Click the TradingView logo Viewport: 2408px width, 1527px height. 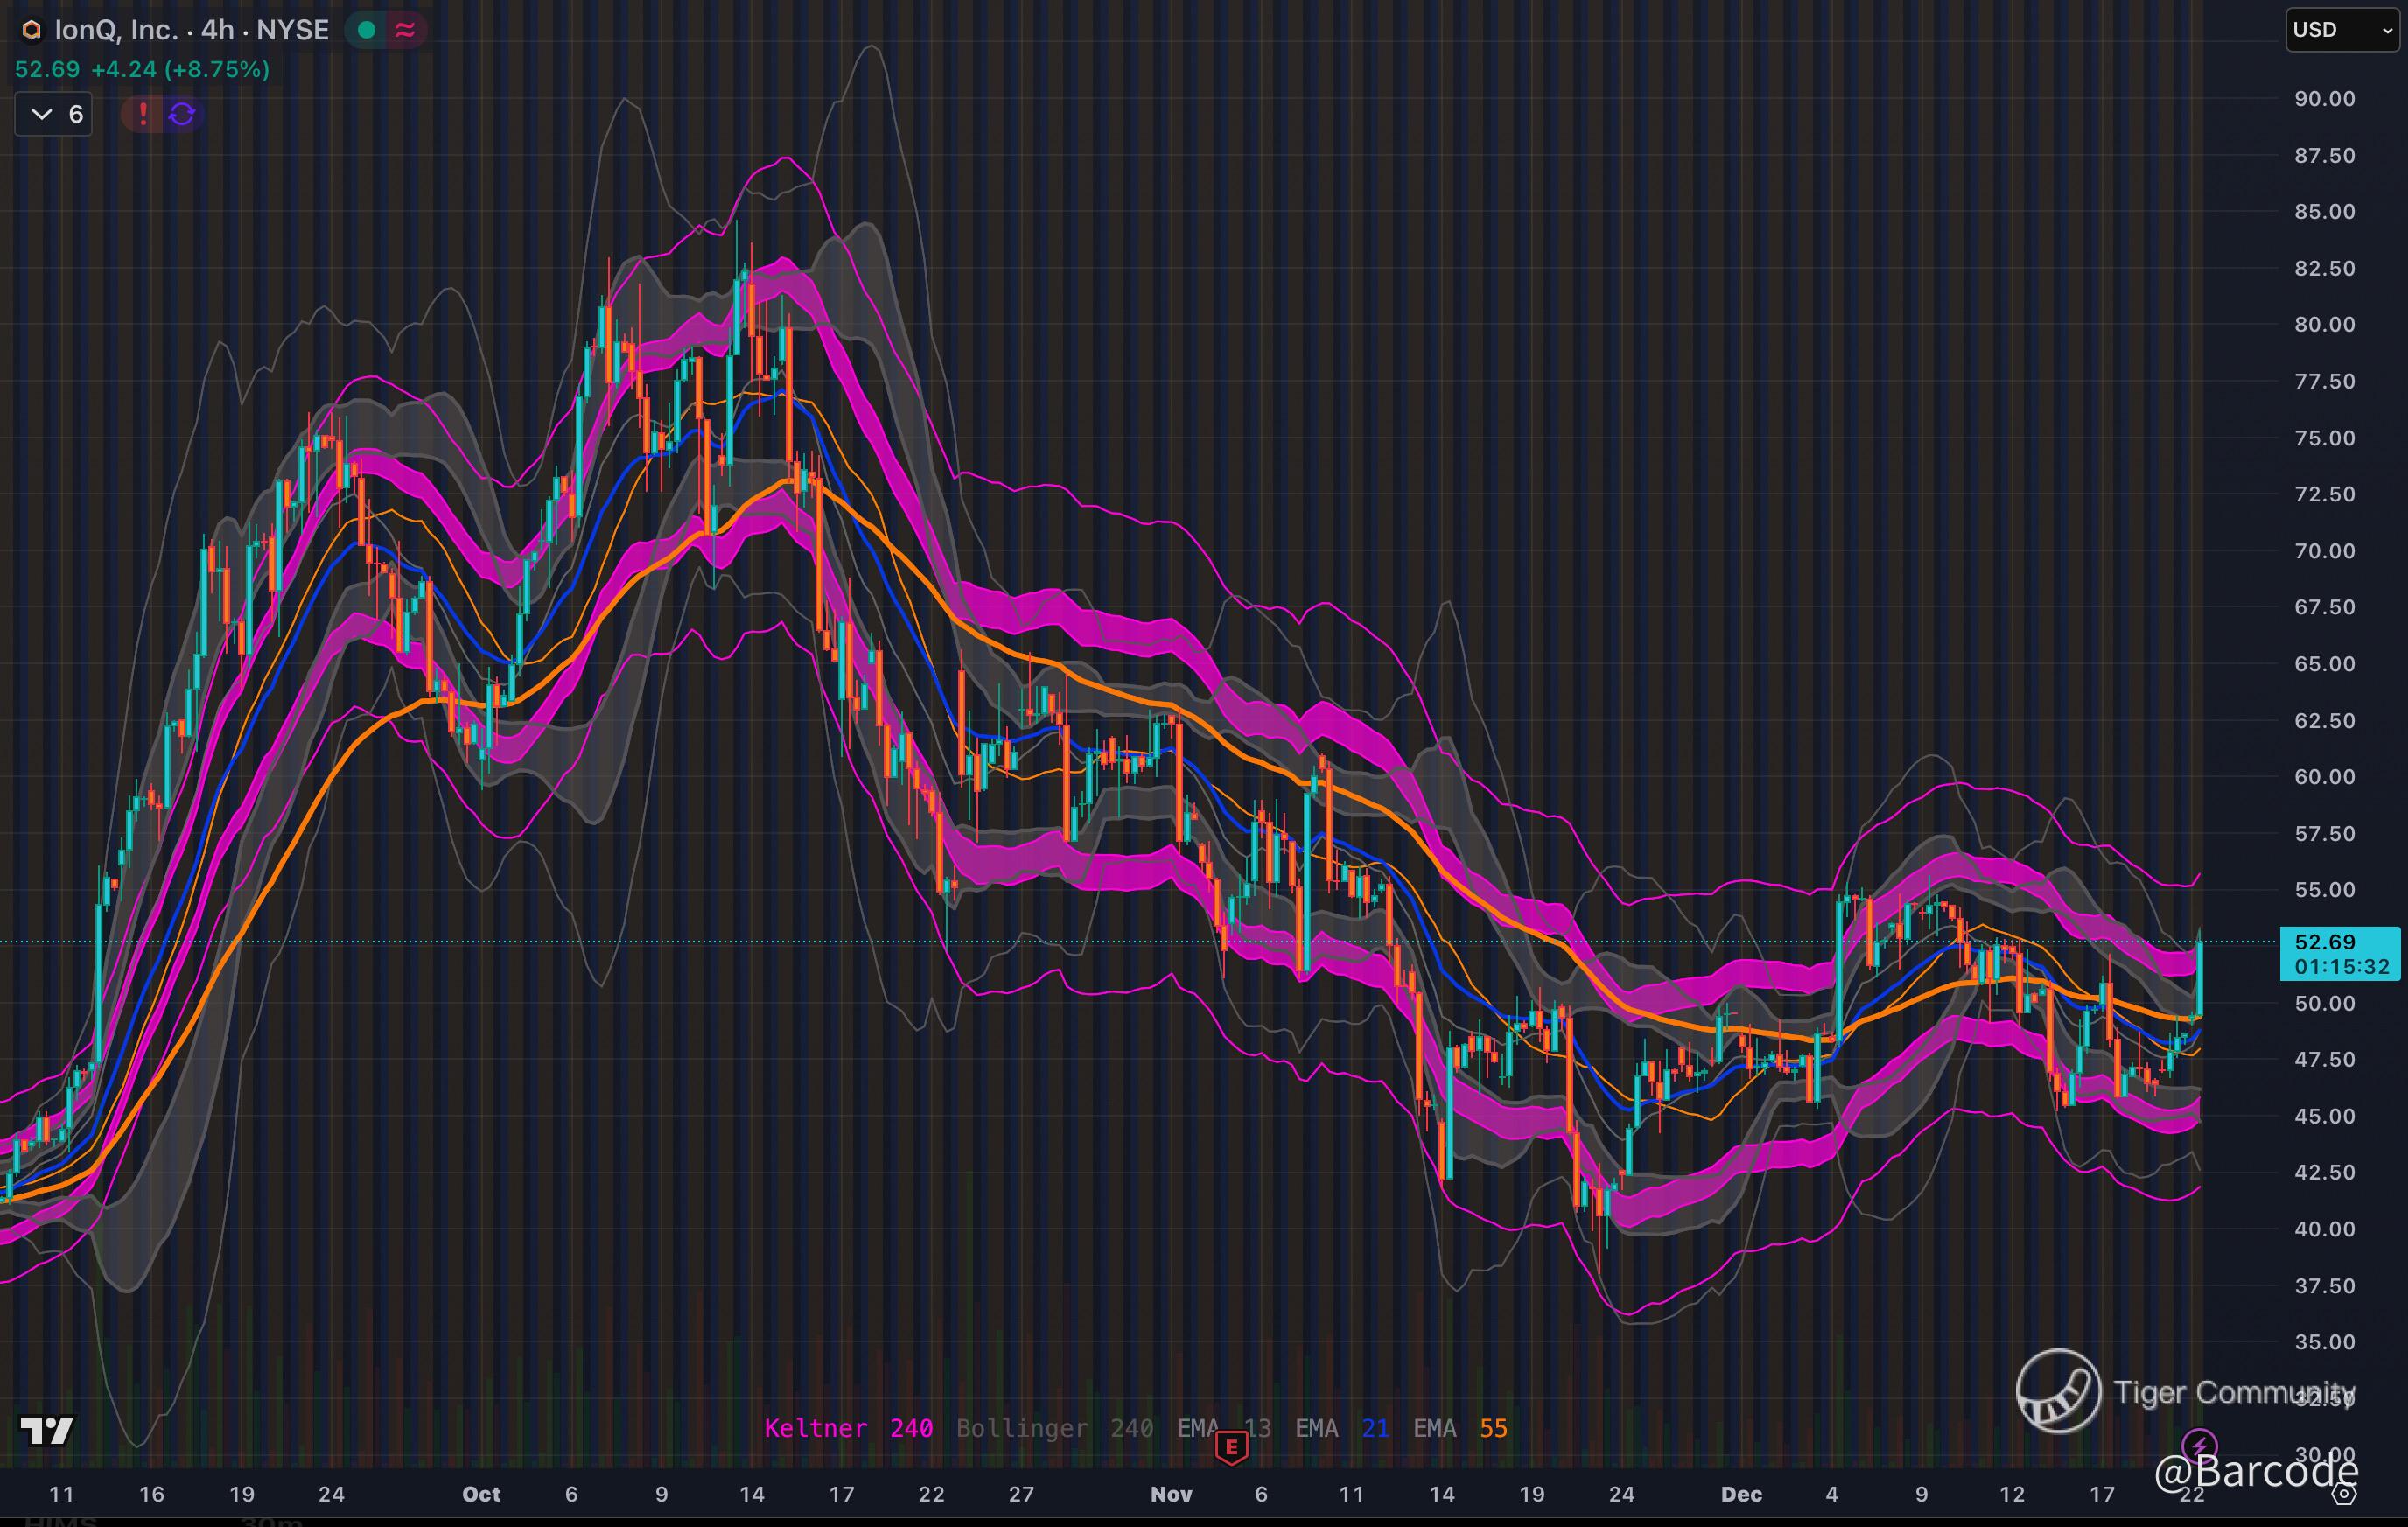coord(47,1430)
